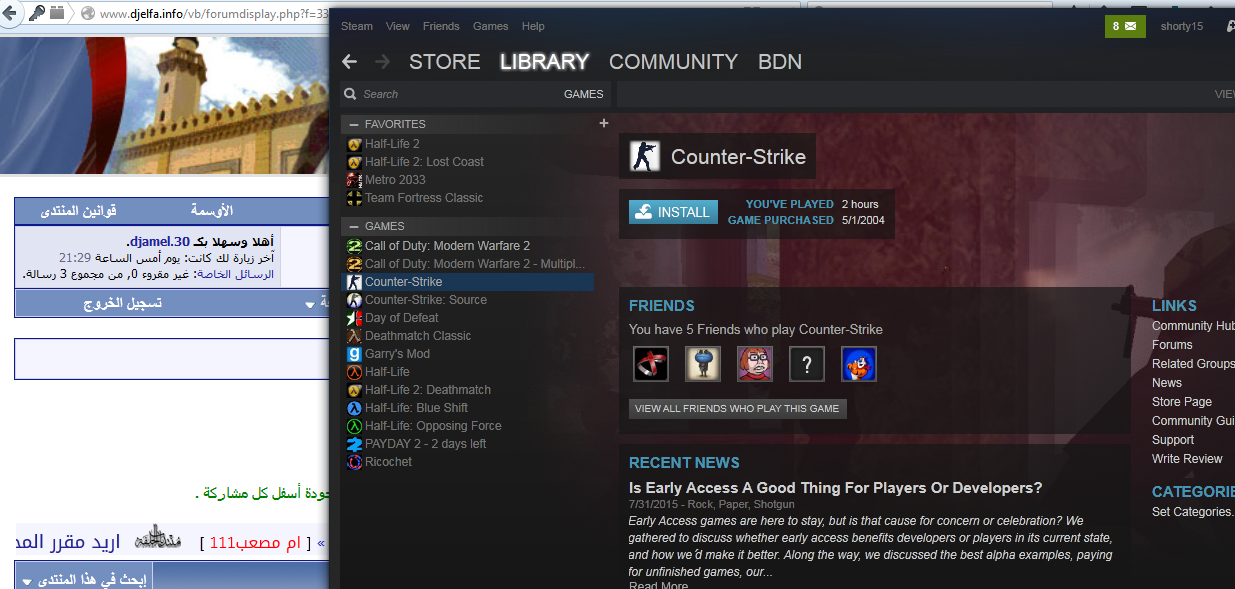Click the globe site icon in browser

coord(88,13)
